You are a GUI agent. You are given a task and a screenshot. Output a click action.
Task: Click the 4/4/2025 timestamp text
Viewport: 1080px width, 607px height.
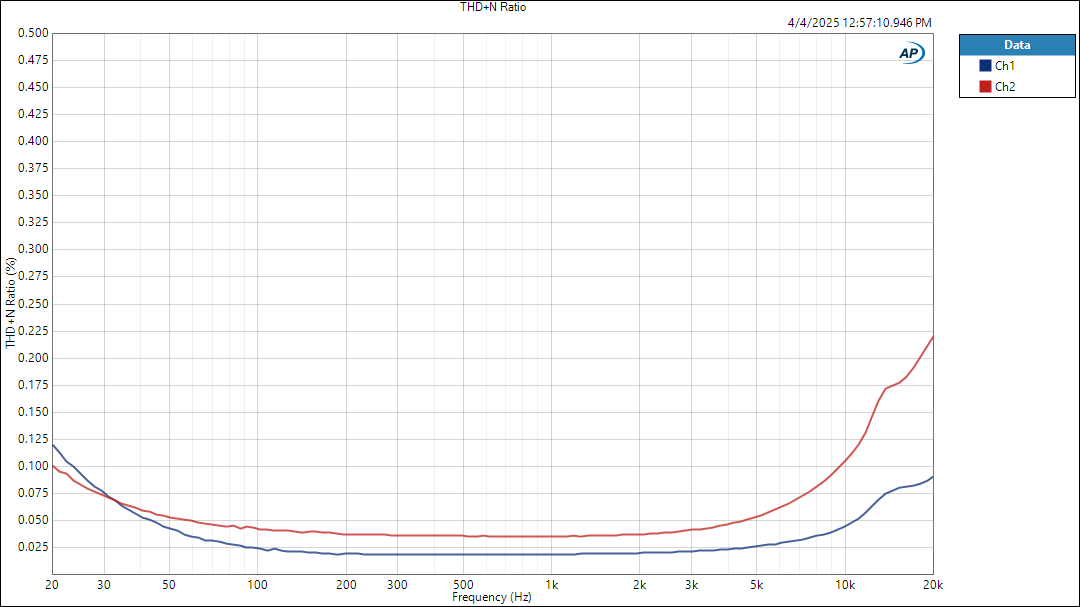(860, 22)
